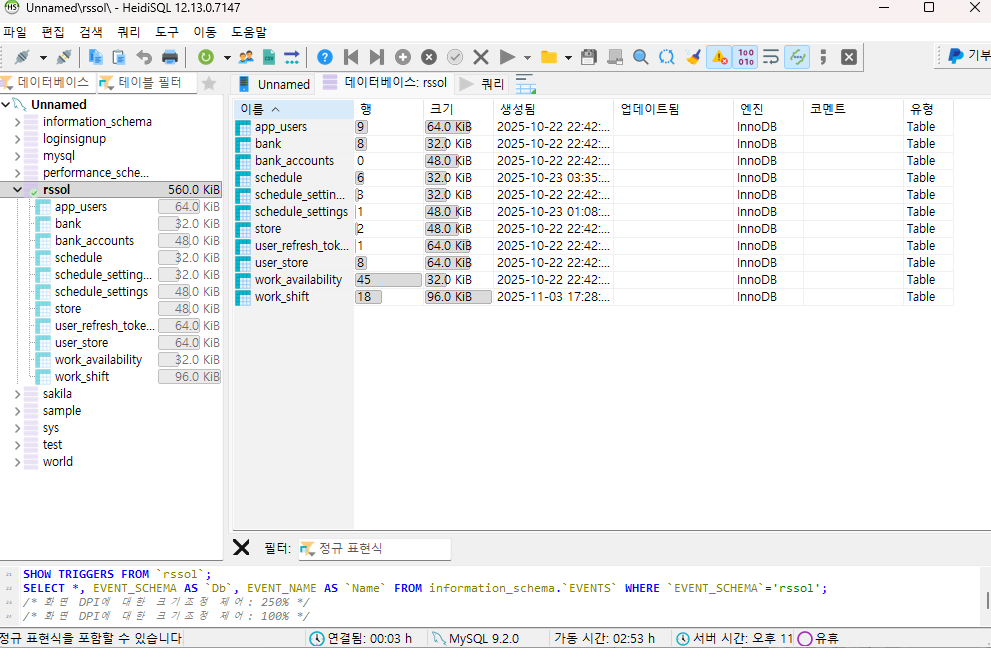Select the work_availability row in the table list

click(x=593, y=280)
